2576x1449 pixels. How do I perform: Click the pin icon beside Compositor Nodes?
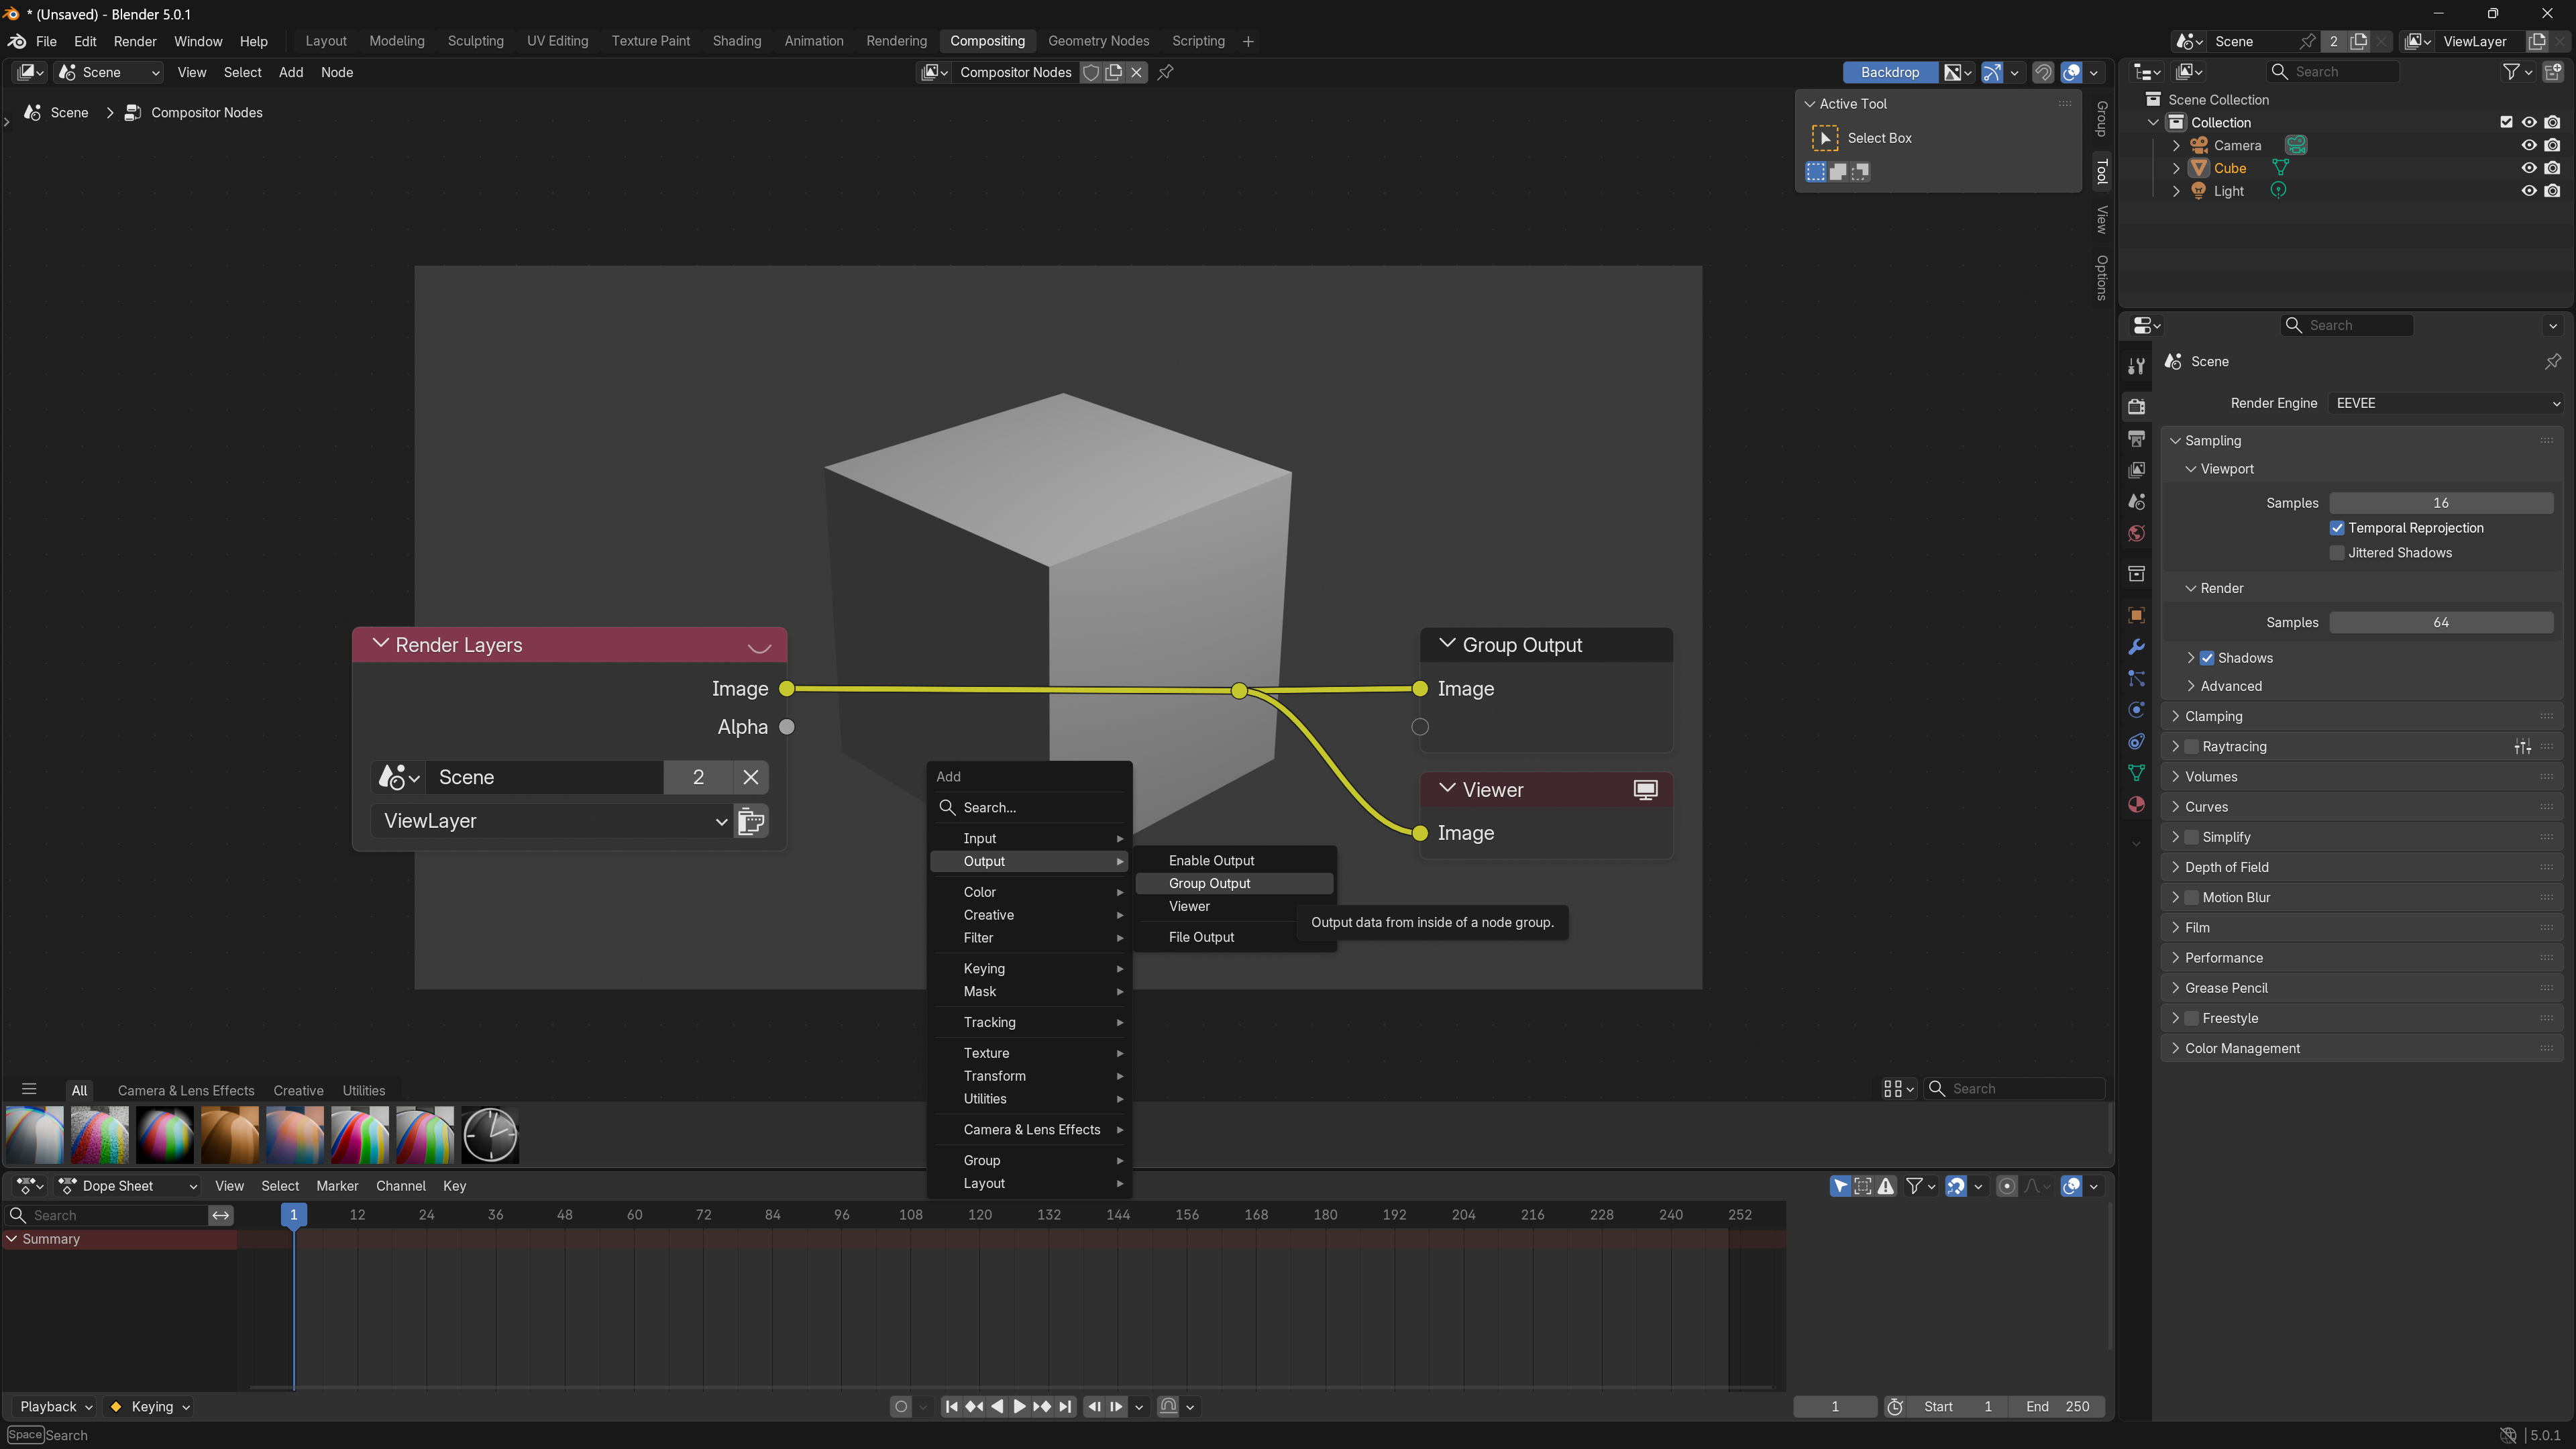point(1165,72)
